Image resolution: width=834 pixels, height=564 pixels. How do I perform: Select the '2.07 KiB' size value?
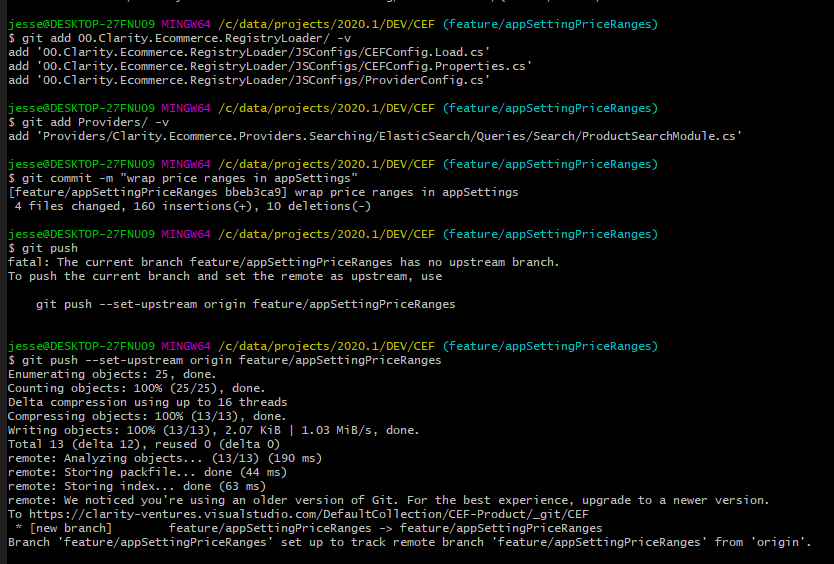tap(253, 430)
